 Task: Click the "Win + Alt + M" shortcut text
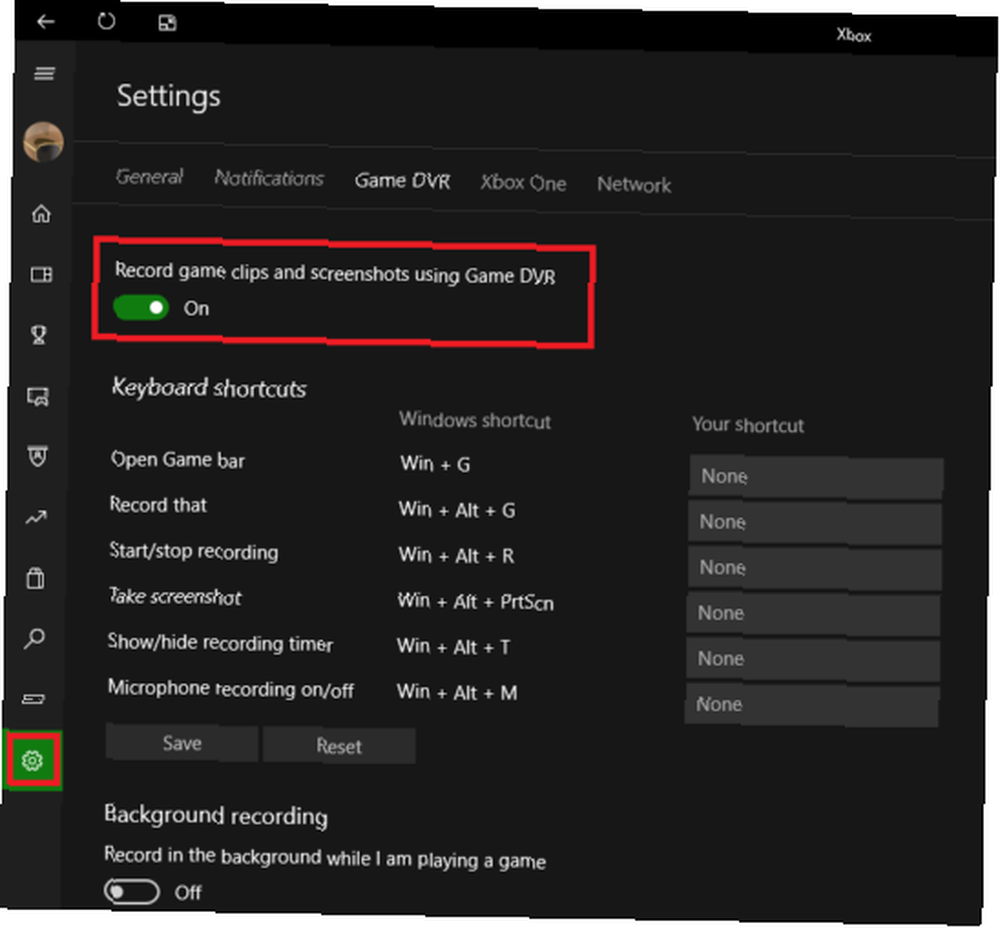[457, 692]
